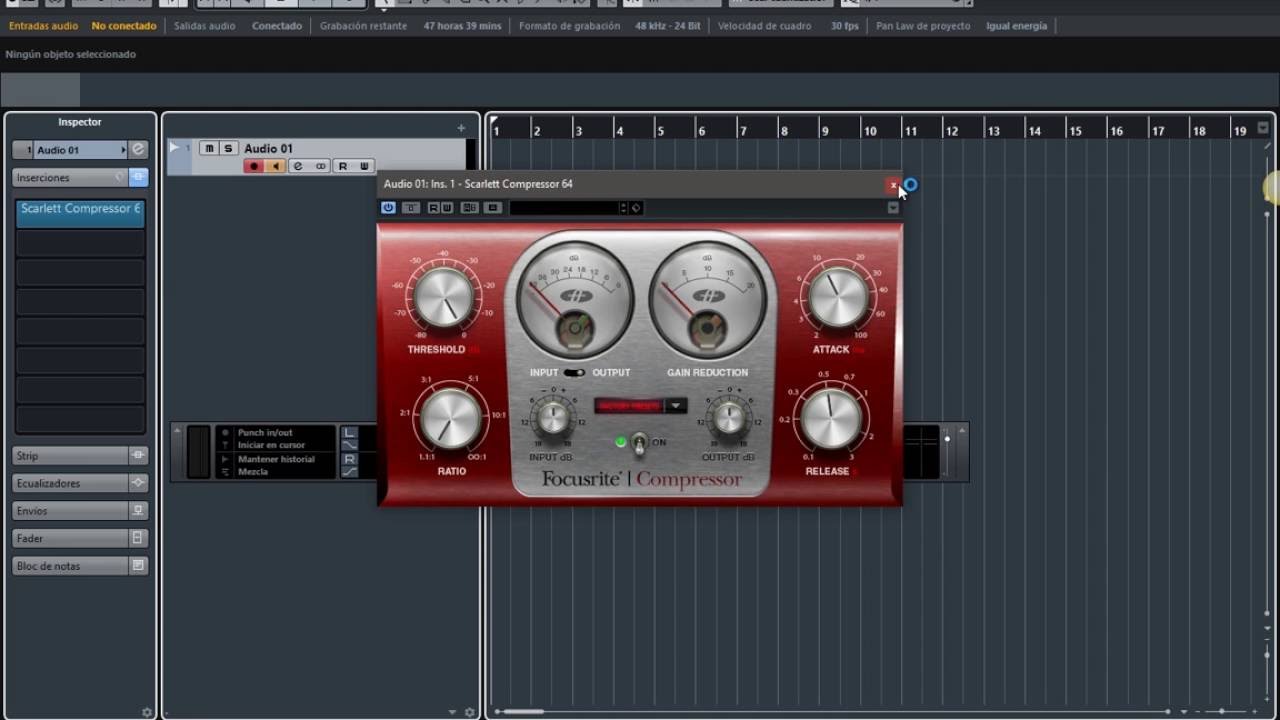Screen dimensions: 1280x720
Task: Add a track with the plus icon
Action: coord(461,128)
